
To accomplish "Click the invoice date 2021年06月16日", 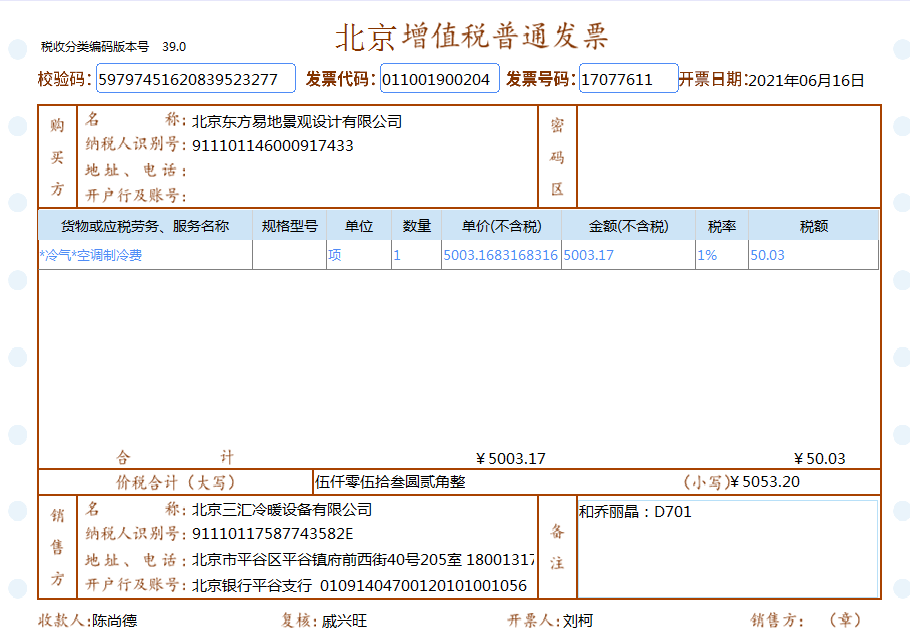I will point(806,80).
